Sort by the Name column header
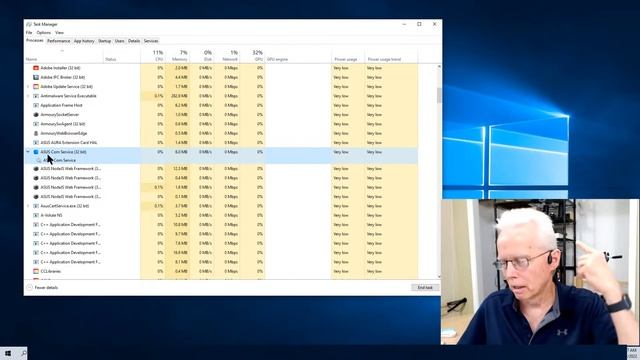Image resolution: width=640 pixels, height=360 pixels. (64, 55)
